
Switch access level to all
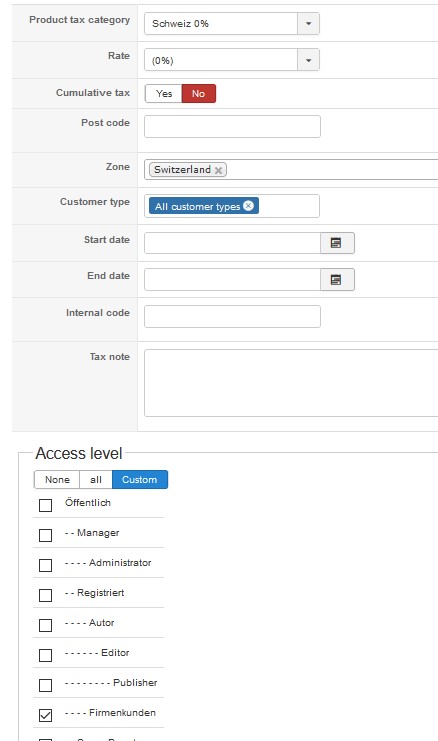[x=96, y=480]
